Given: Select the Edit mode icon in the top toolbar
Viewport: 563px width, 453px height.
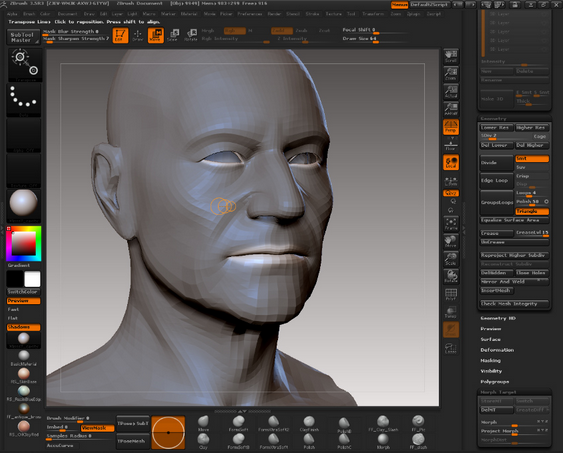Looking at the screenshot, I should (120, 35).
